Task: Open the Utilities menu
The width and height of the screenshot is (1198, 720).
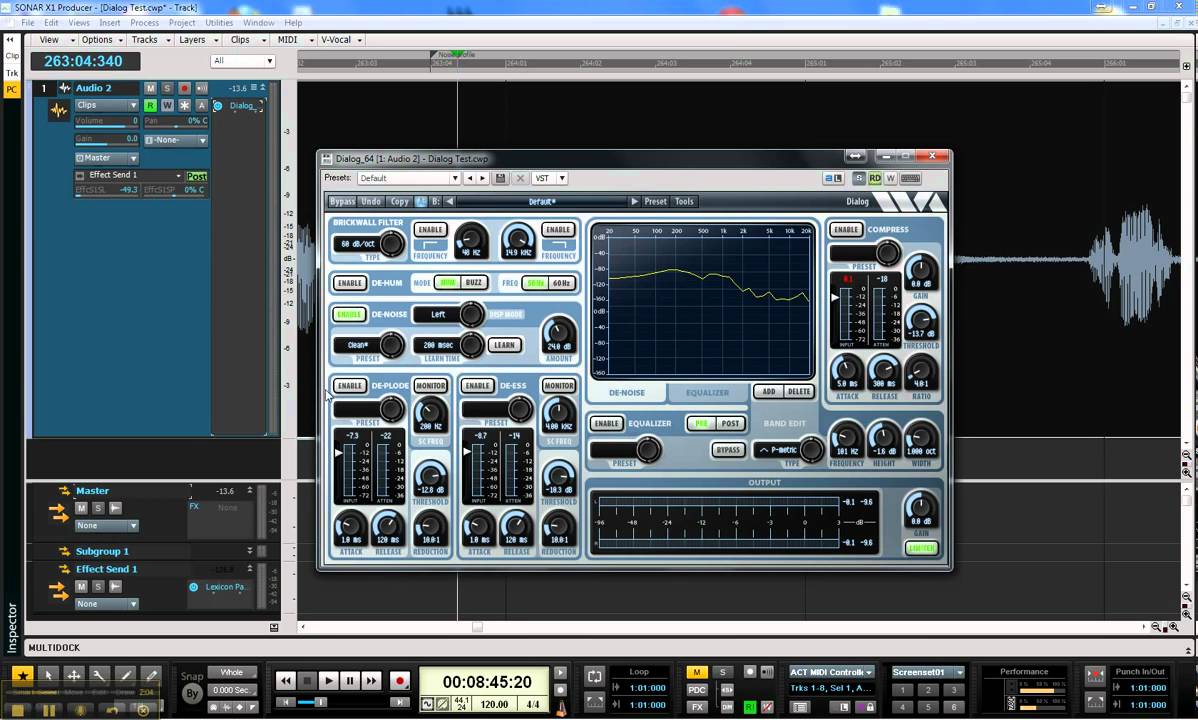Action: 219,23
